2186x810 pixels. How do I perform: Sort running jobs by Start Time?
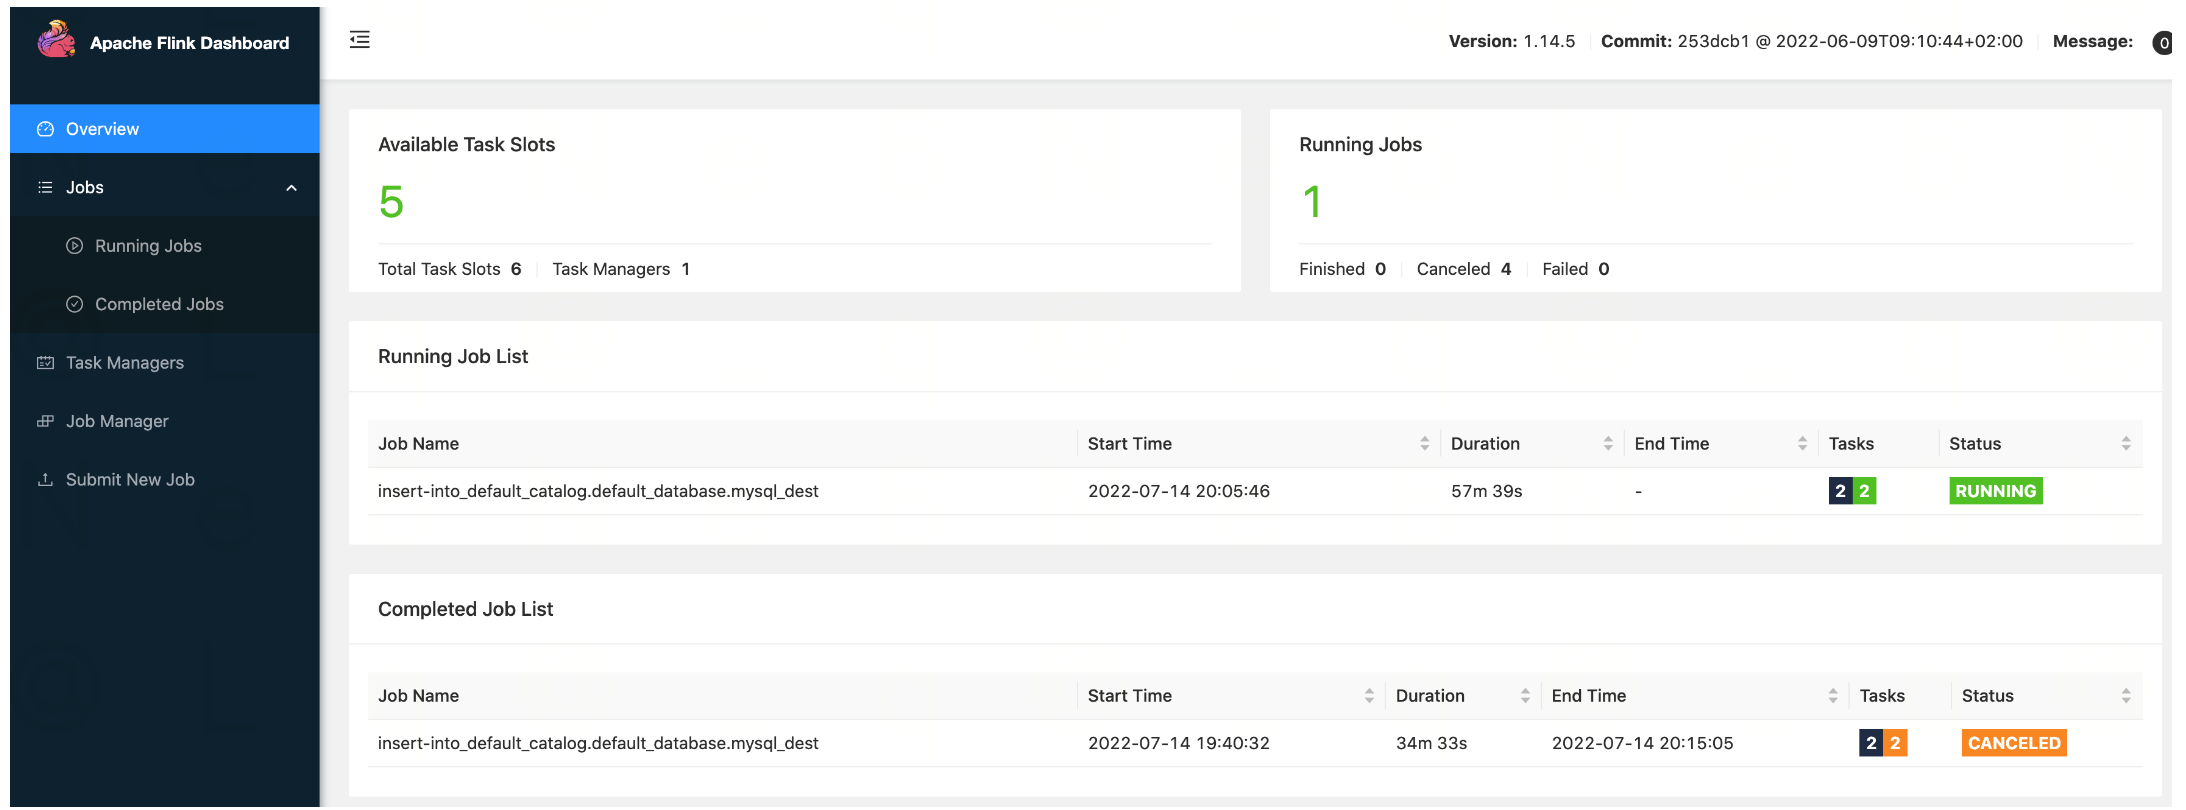tap(1424, 444)
